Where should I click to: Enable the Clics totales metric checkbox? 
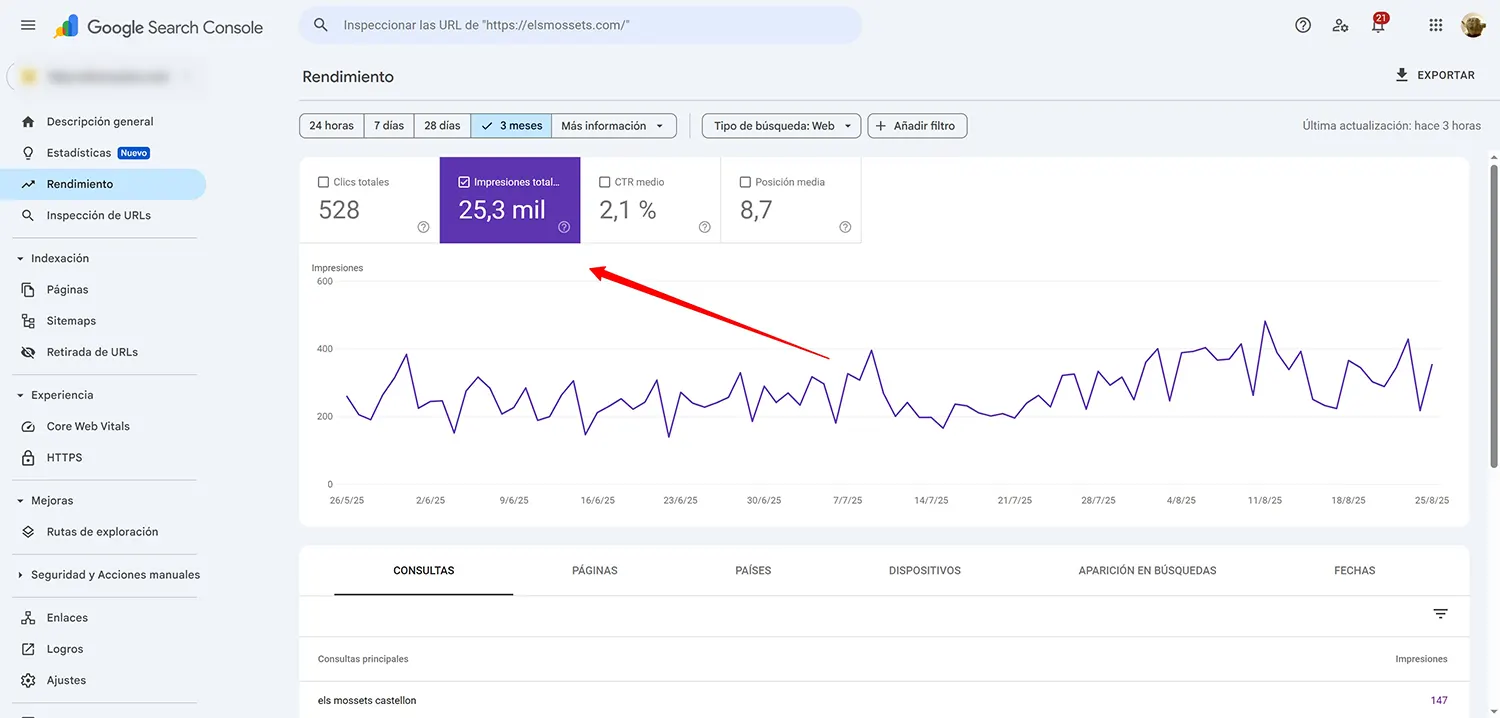pyautogui.click(x=323, y=181)
